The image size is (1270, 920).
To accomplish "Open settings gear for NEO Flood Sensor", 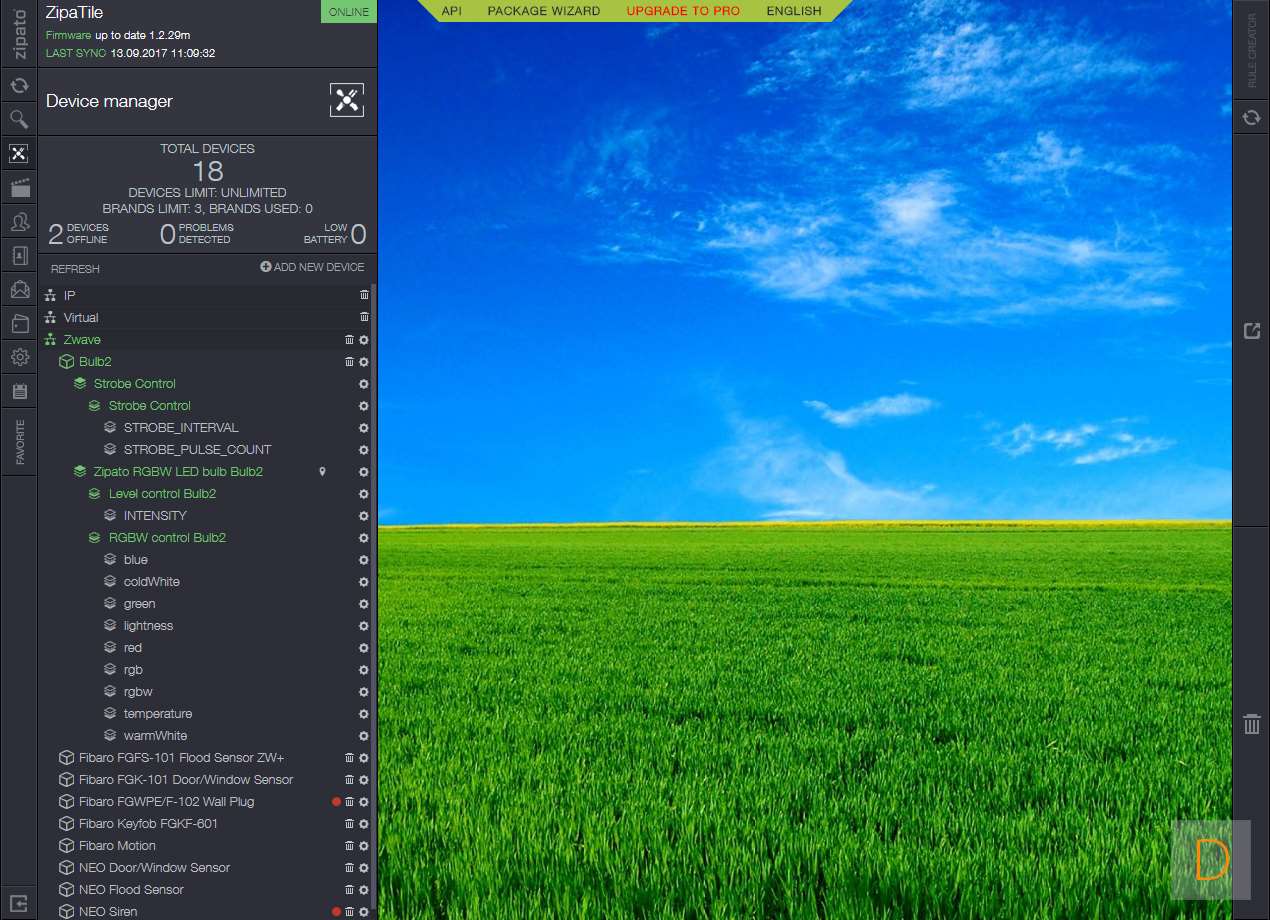I will coord(364,890).
